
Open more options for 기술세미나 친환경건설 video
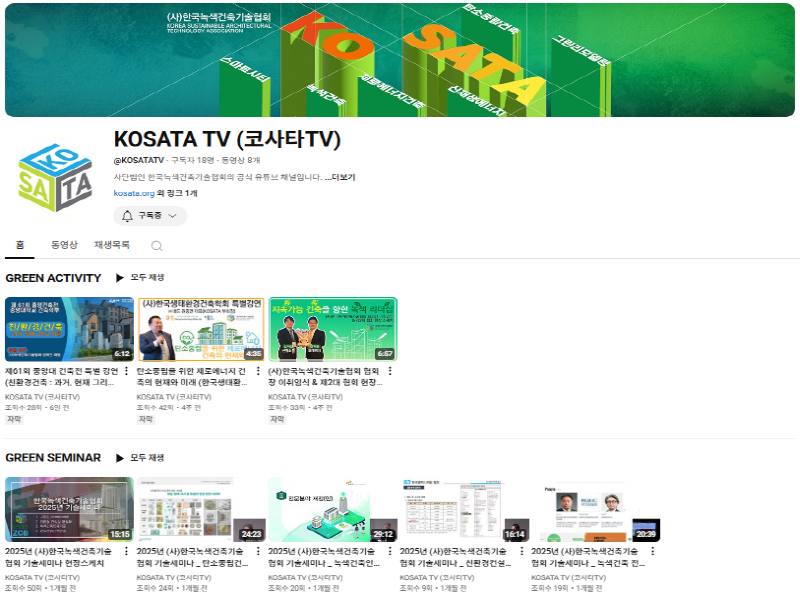(521, 552)
